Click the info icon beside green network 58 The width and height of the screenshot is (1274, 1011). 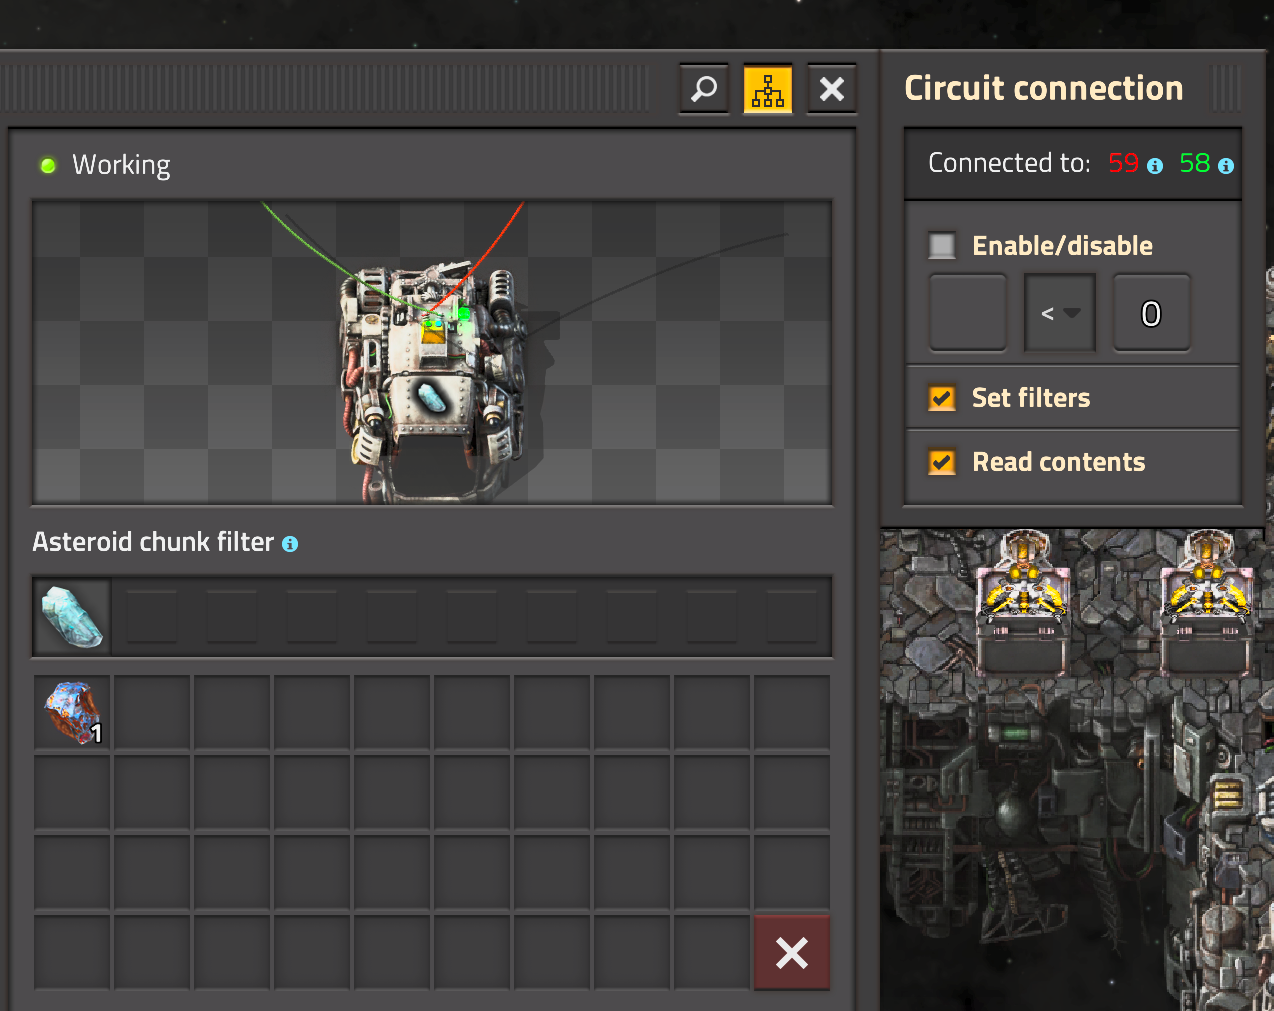tap(1226, 166)
